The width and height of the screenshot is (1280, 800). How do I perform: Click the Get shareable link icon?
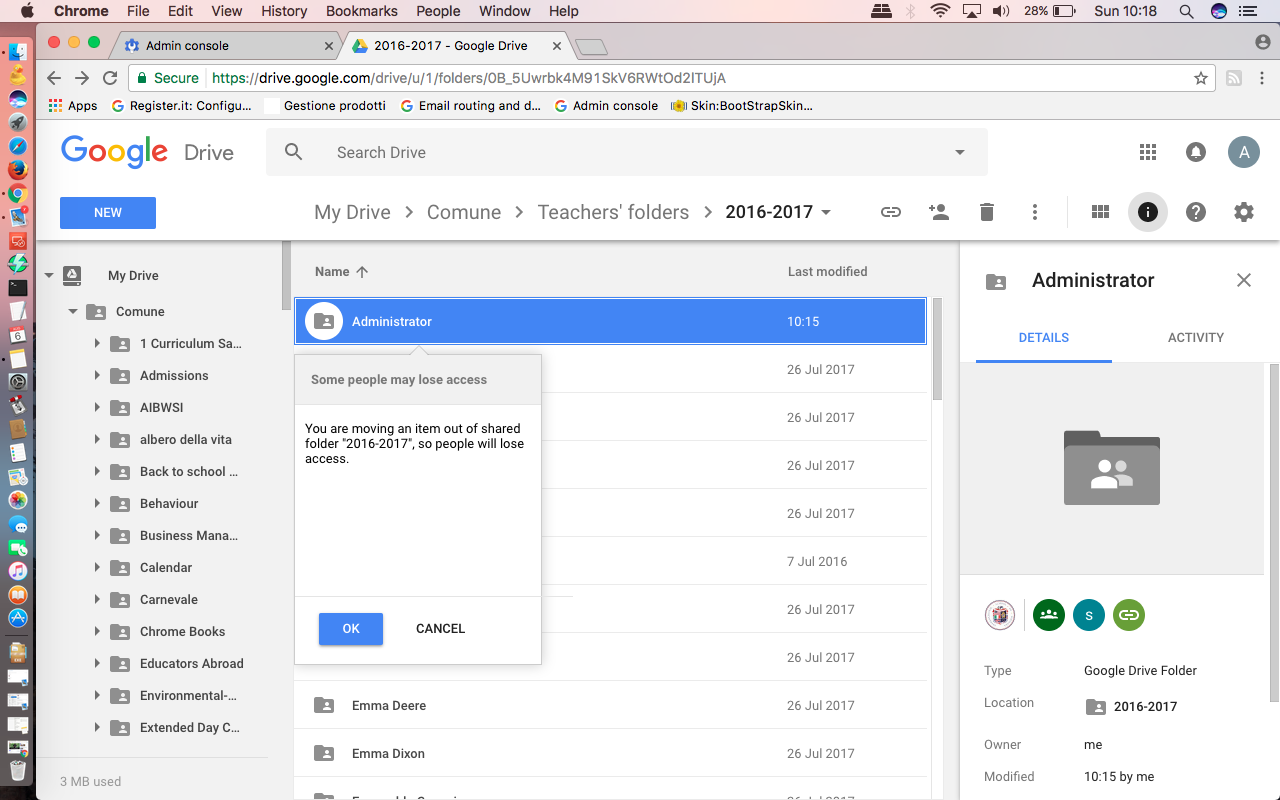click(890, 212)
